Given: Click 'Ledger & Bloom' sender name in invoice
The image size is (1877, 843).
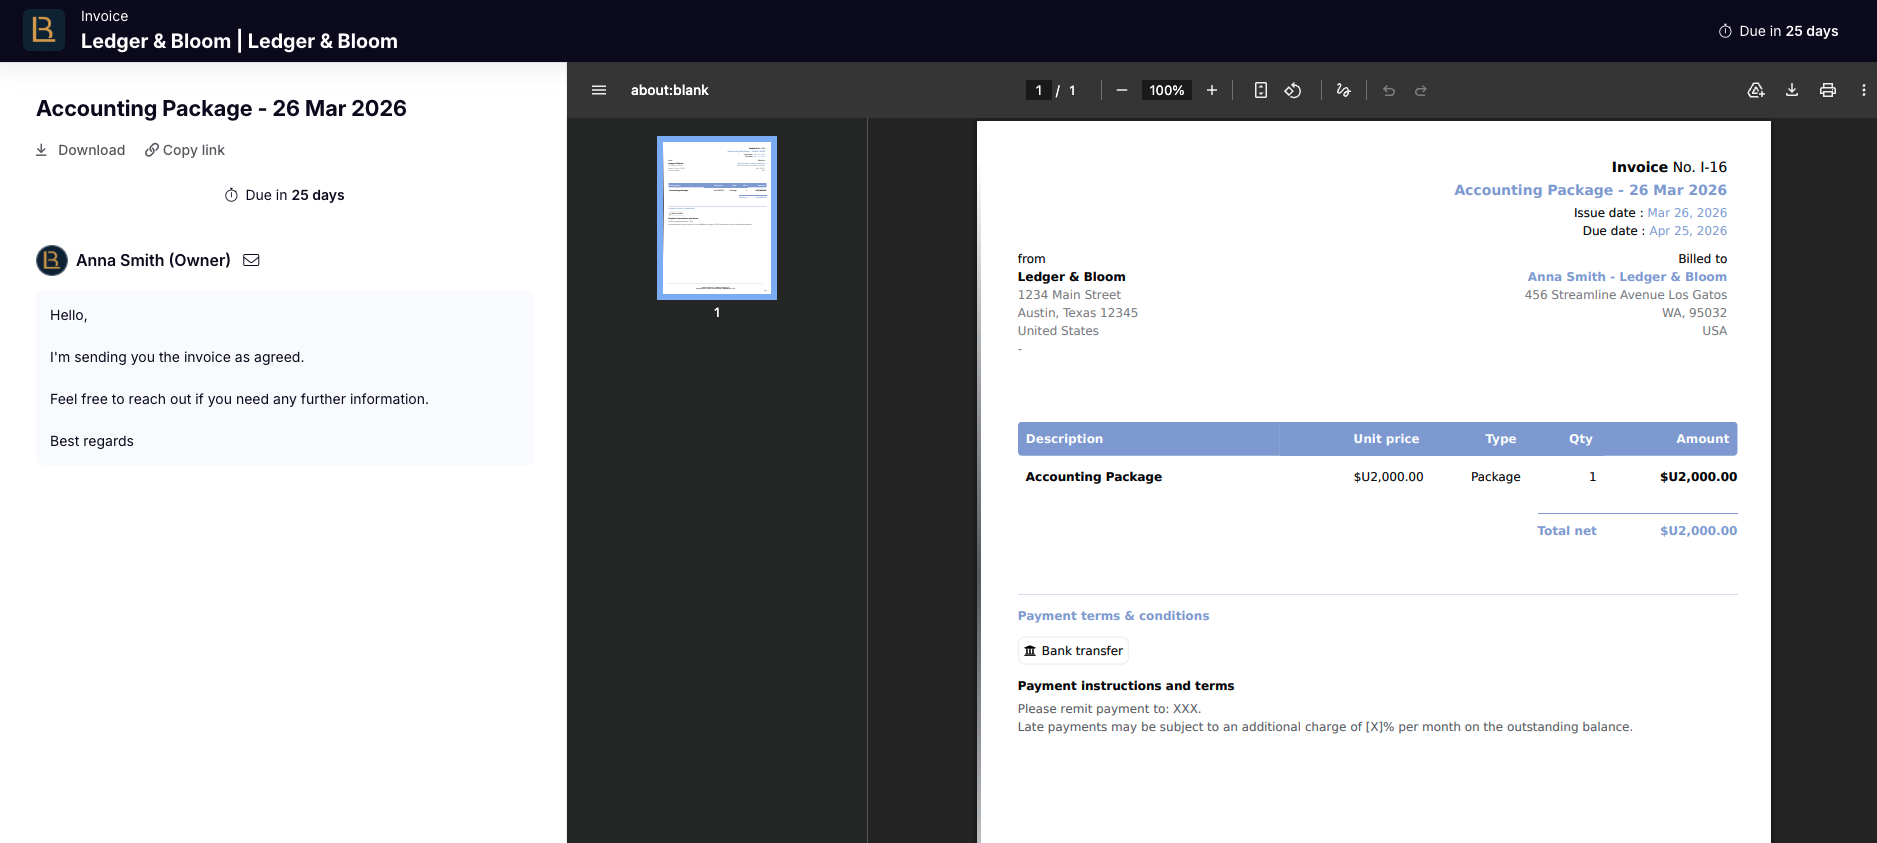Looking at the screenshot, I should [x=1071, y=277].
